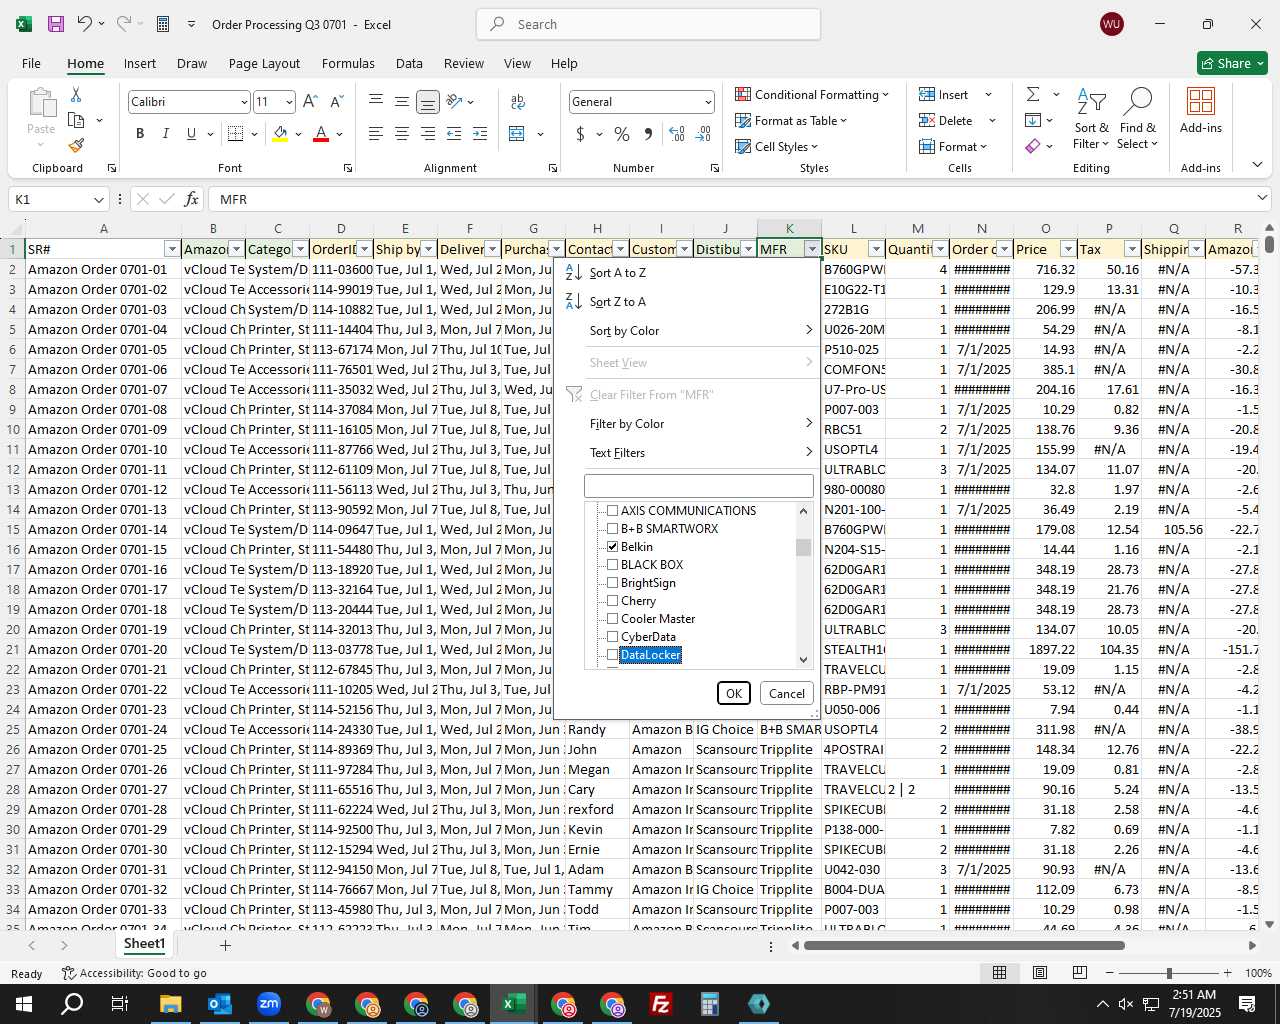This screenshot has height=1024, width=1280.
Task: Check DataLocker filter checkbox
Action: pyautogui.click(x=613, y=654)
